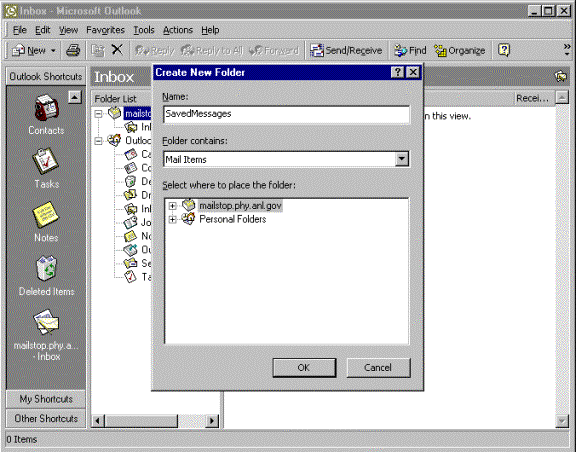Open the View menu
This screenshot has width=576, height=452.
68,30
